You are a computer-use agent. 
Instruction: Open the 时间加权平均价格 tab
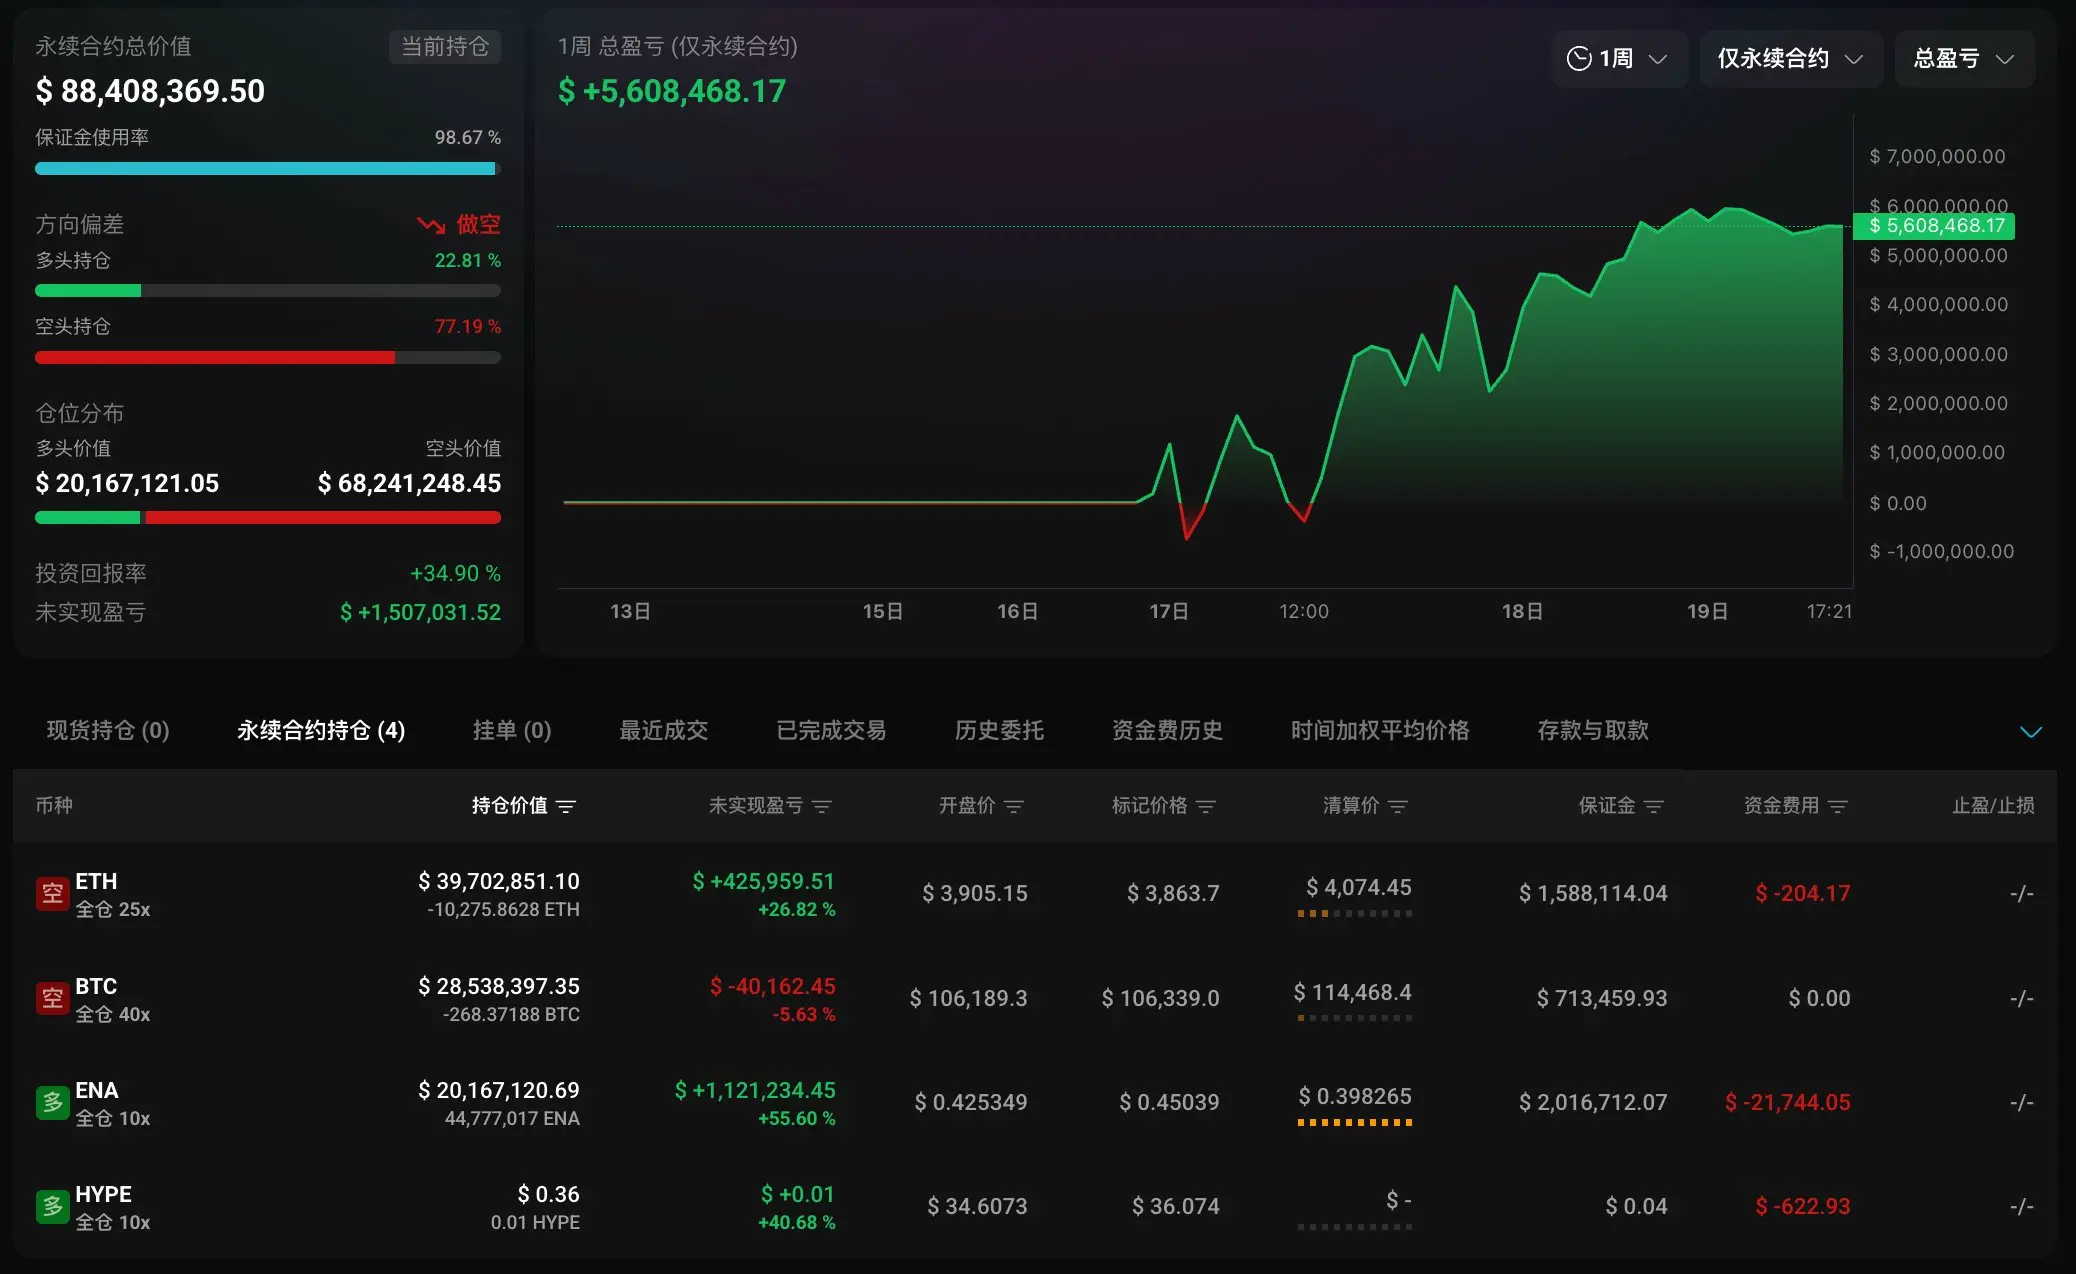coord(1379,730)
